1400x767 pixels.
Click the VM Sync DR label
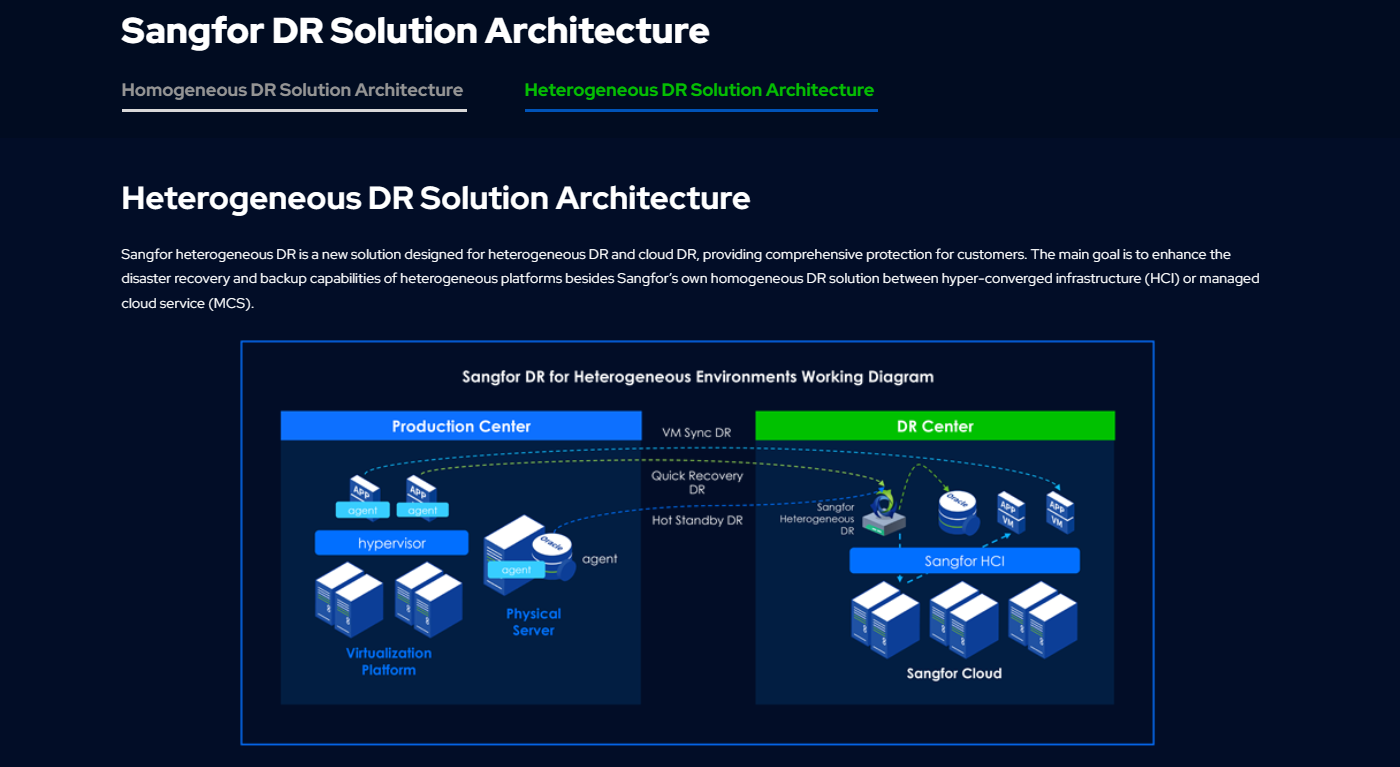click(x=696, y=433)
